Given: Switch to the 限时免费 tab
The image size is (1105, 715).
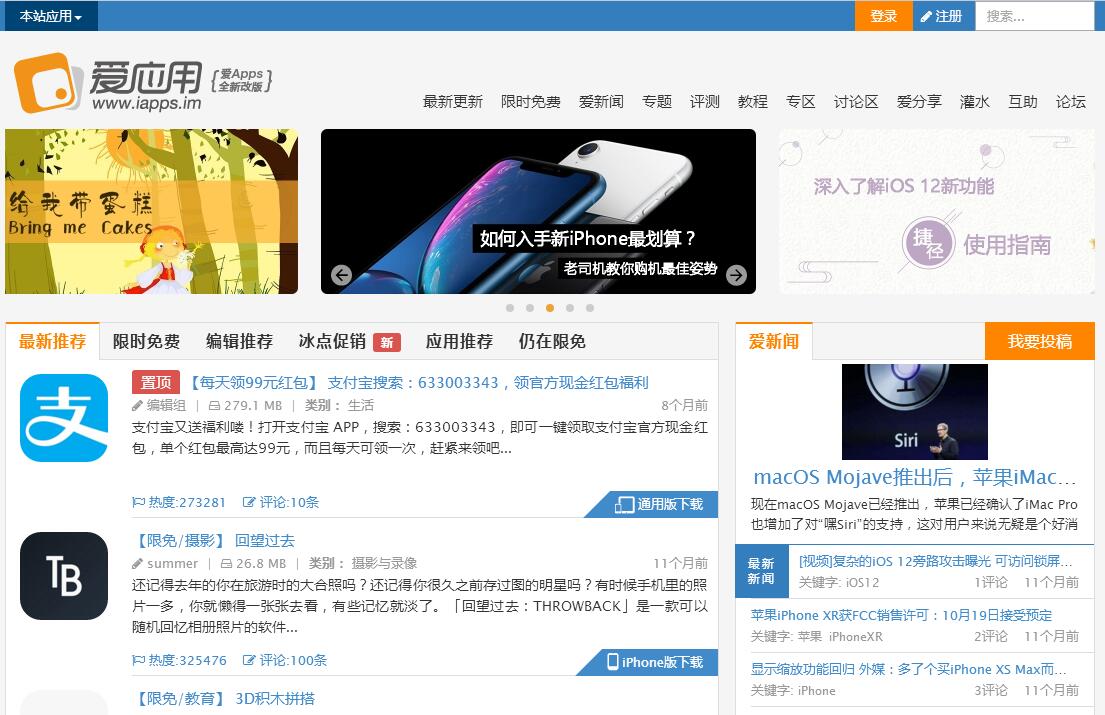Looking at the screenshot, I should point(146,341).
